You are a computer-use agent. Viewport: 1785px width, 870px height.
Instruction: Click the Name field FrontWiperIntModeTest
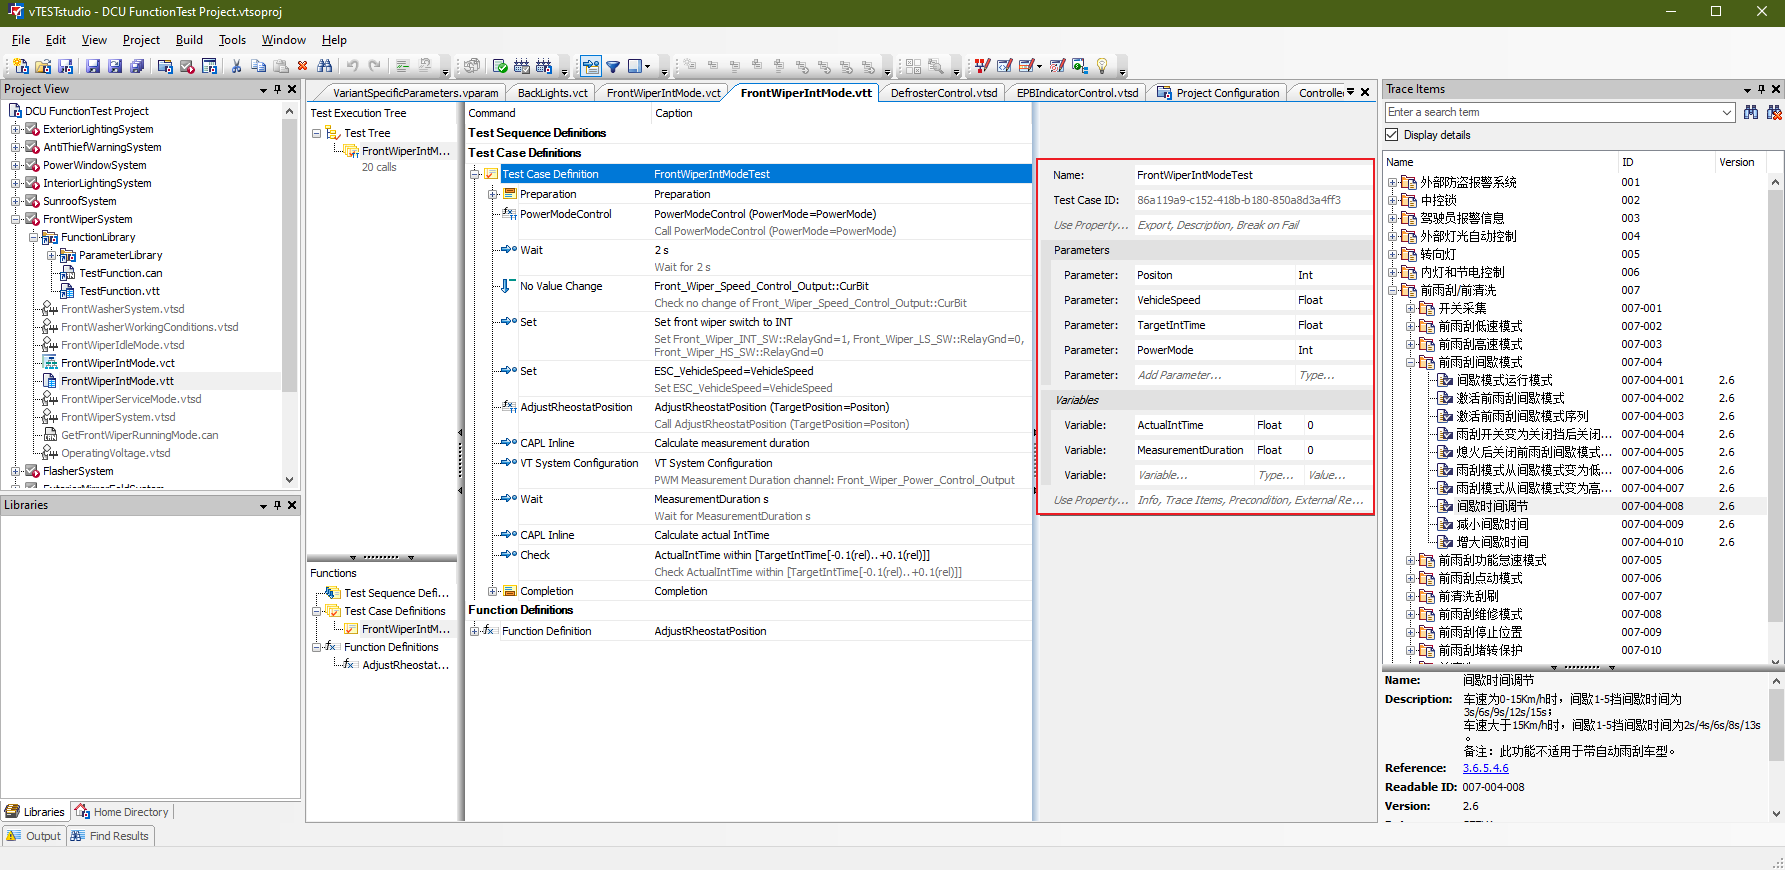(1252, 175)
